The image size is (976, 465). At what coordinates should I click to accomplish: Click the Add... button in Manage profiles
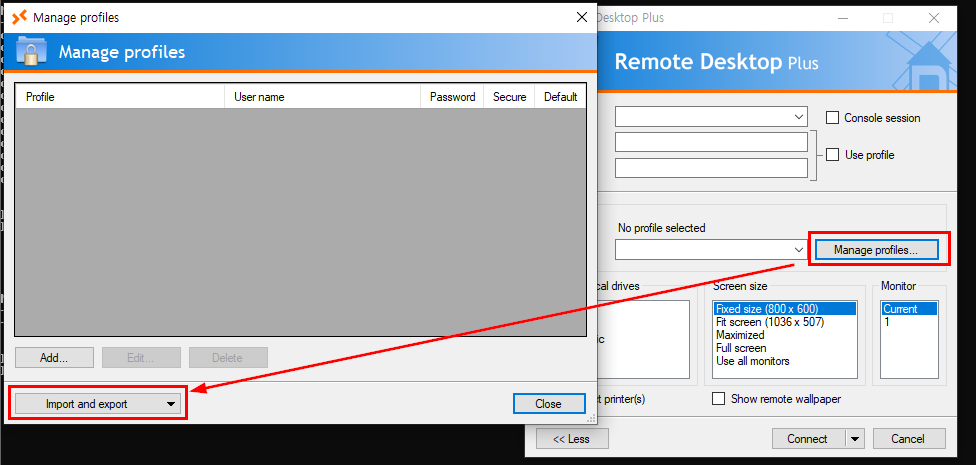(x=54, y=358)
